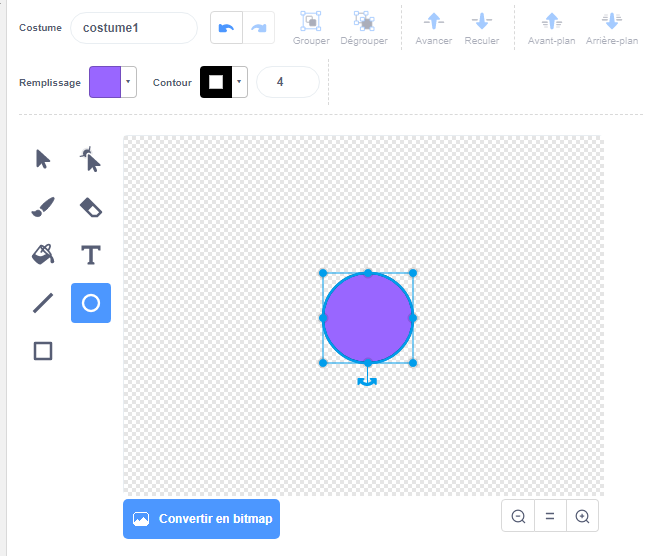The image size is (646, 556).
Task: Click the active Circle tool
Action: [x=91, y=303]
